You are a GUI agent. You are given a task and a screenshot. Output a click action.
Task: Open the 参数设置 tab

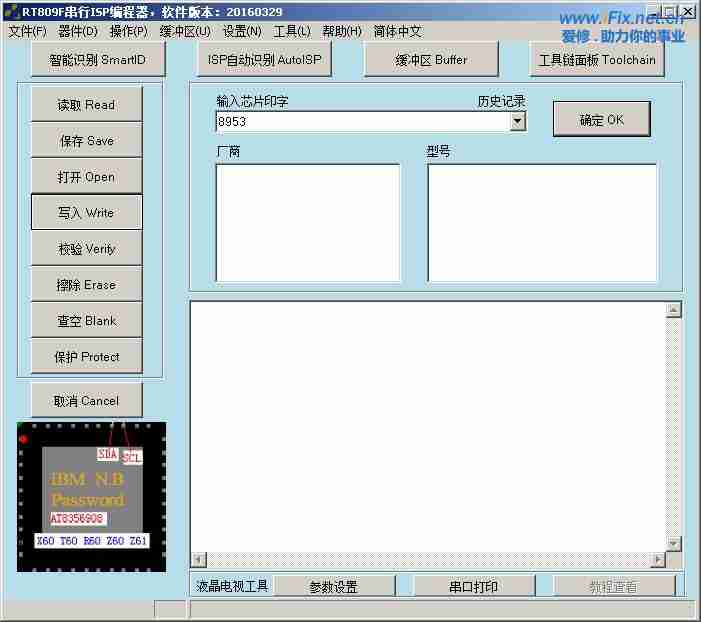click(334, 586)
